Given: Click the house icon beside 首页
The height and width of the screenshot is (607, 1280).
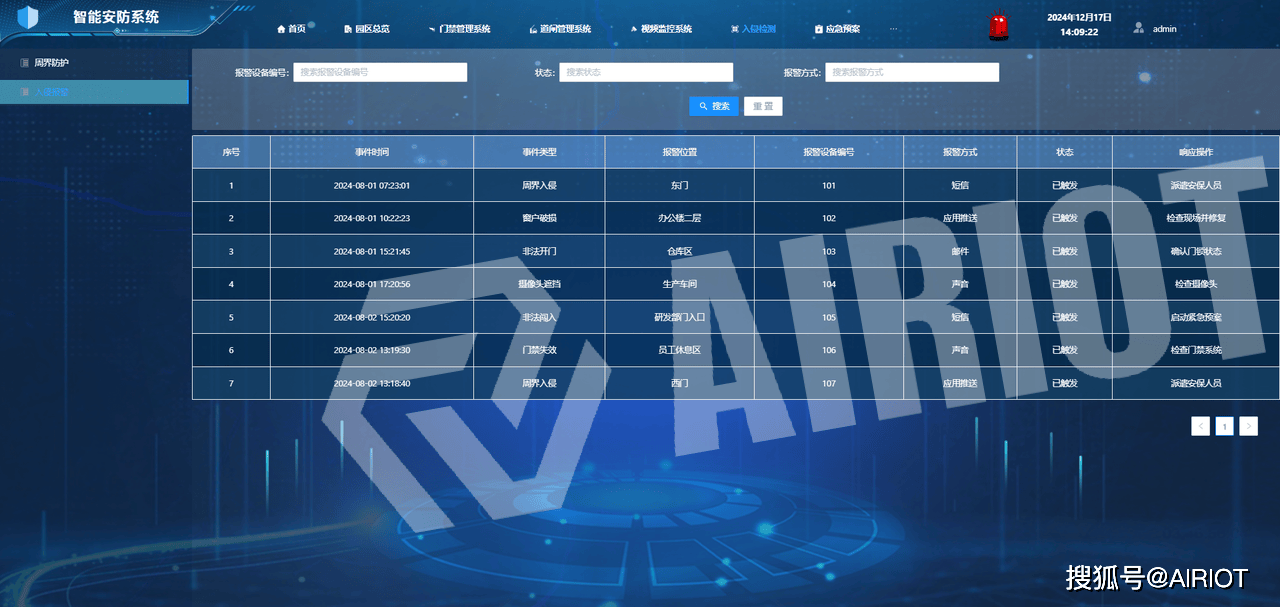Looking at the screenshot, I should [x=281, y=29].
